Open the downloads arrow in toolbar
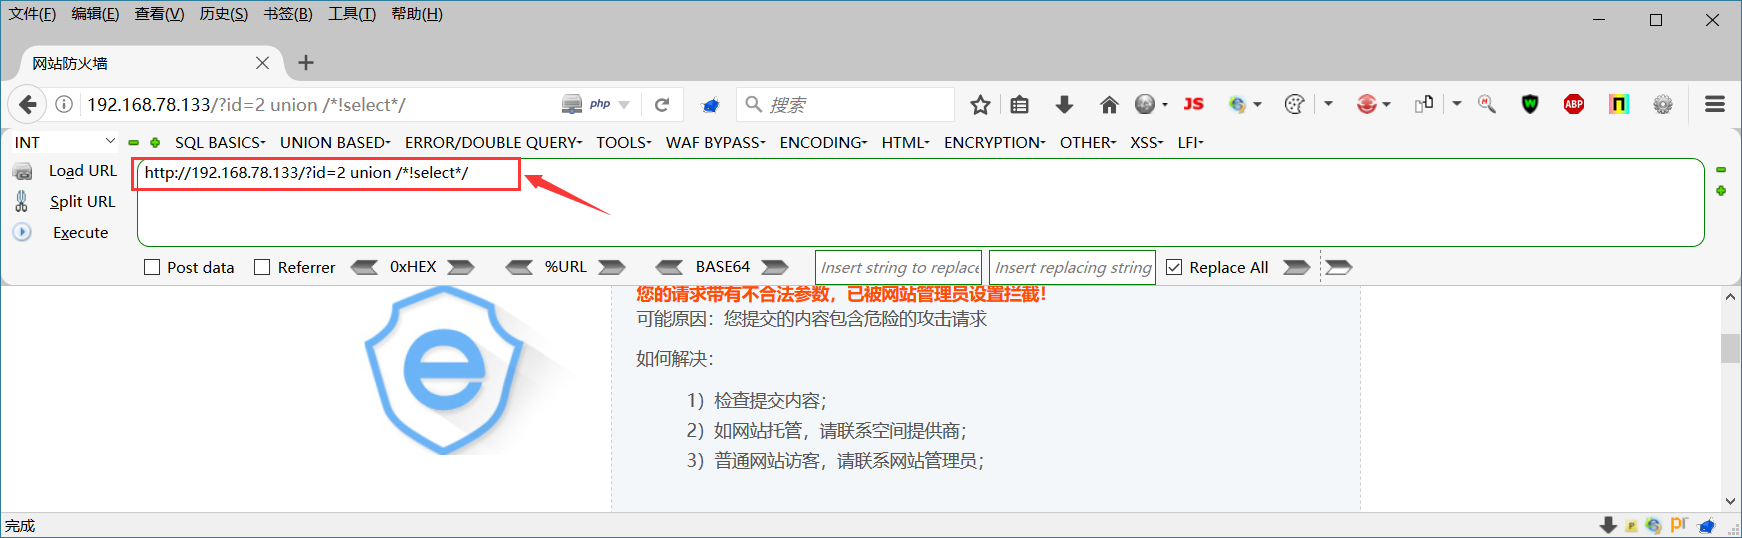This screenshot has height=538, width=1742. point(1064,104)
